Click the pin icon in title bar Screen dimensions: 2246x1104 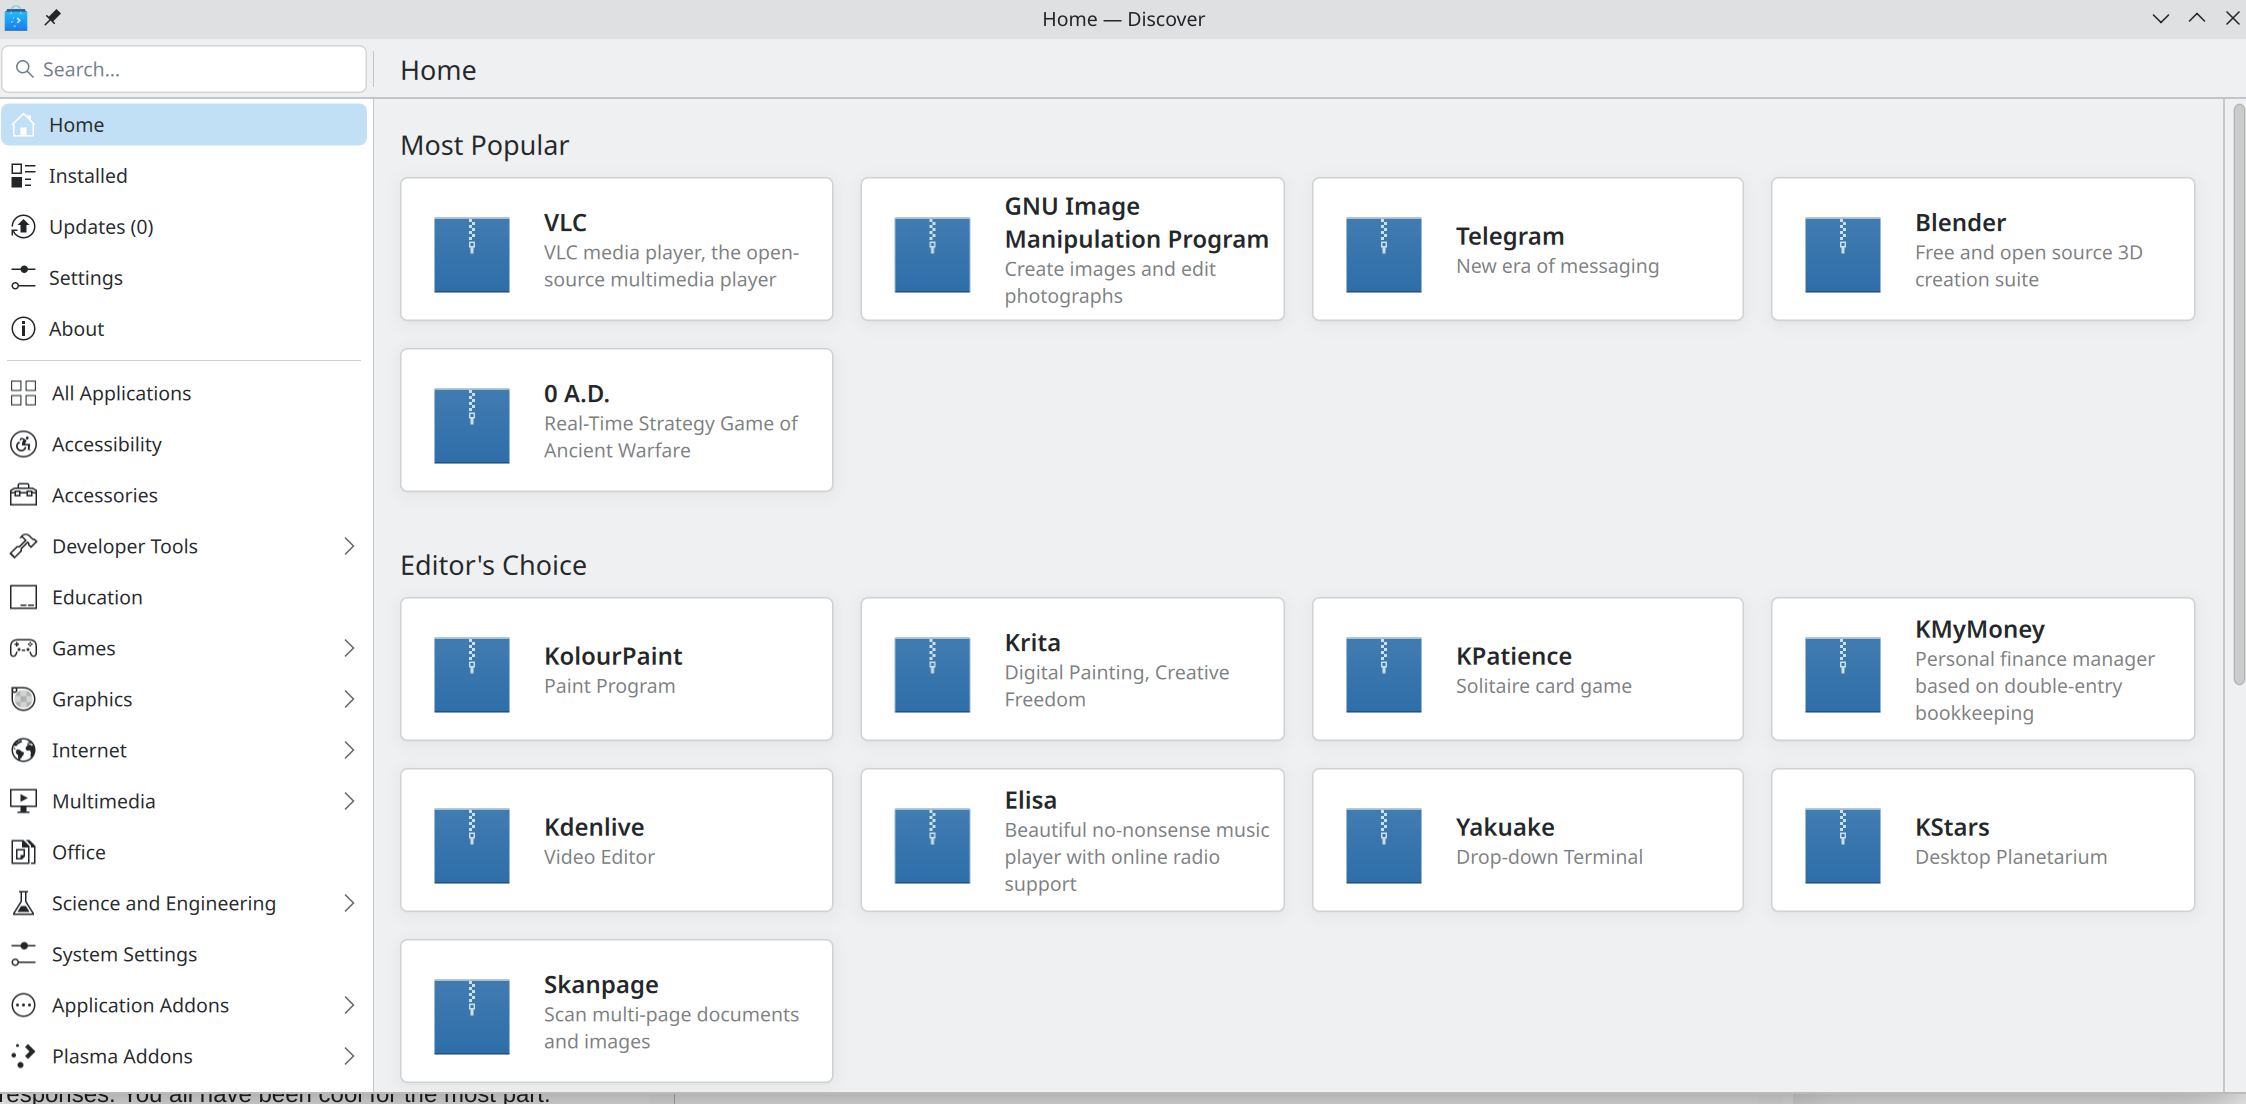(x=52, y=18)
